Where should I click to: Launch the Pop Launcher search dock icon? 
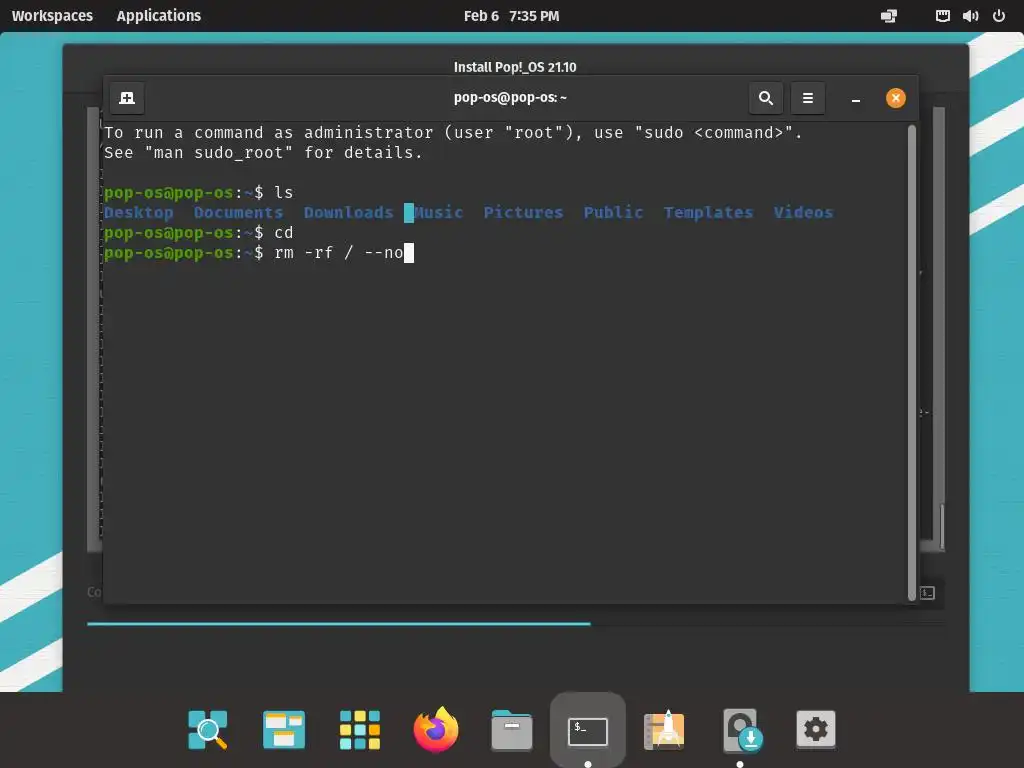(x=208, y=729)
